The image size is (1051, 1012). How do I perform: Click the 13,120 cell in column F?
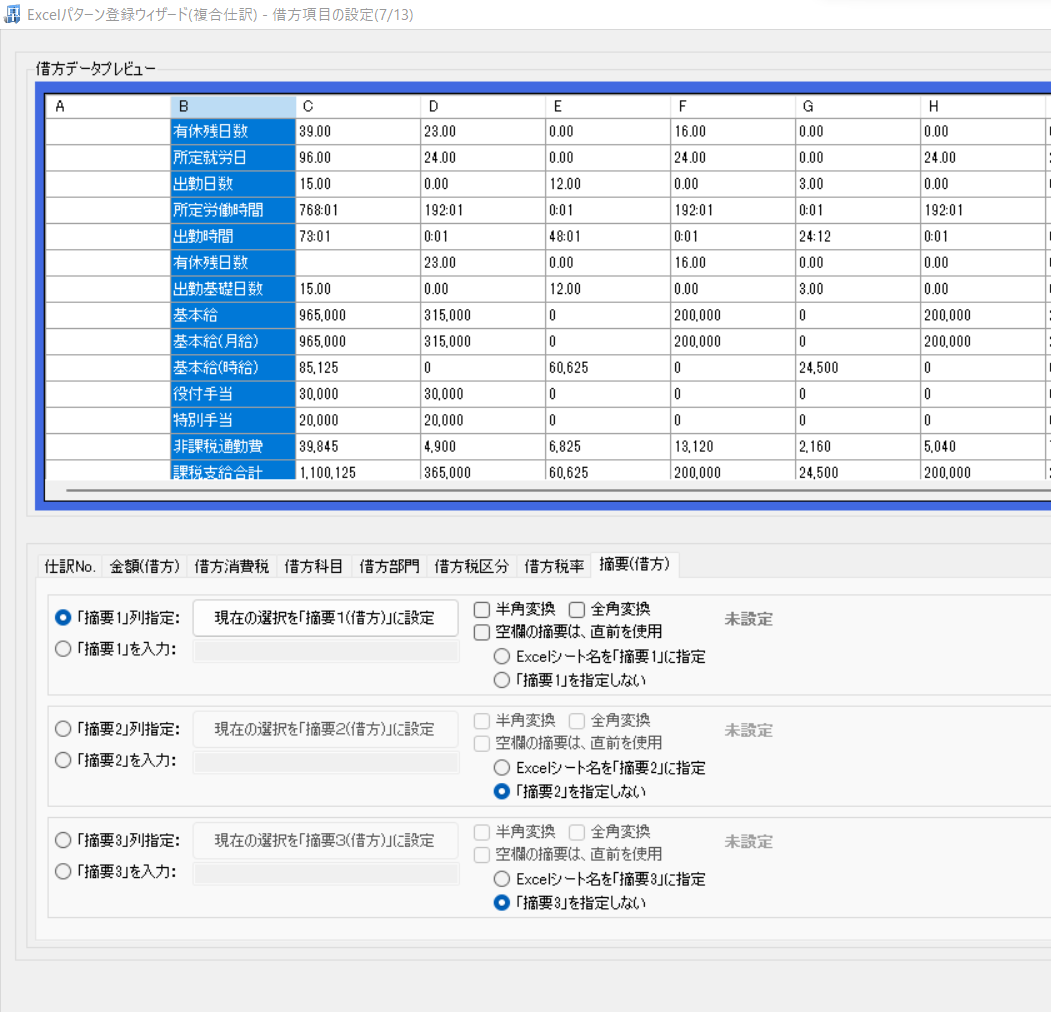click(733, 446)
